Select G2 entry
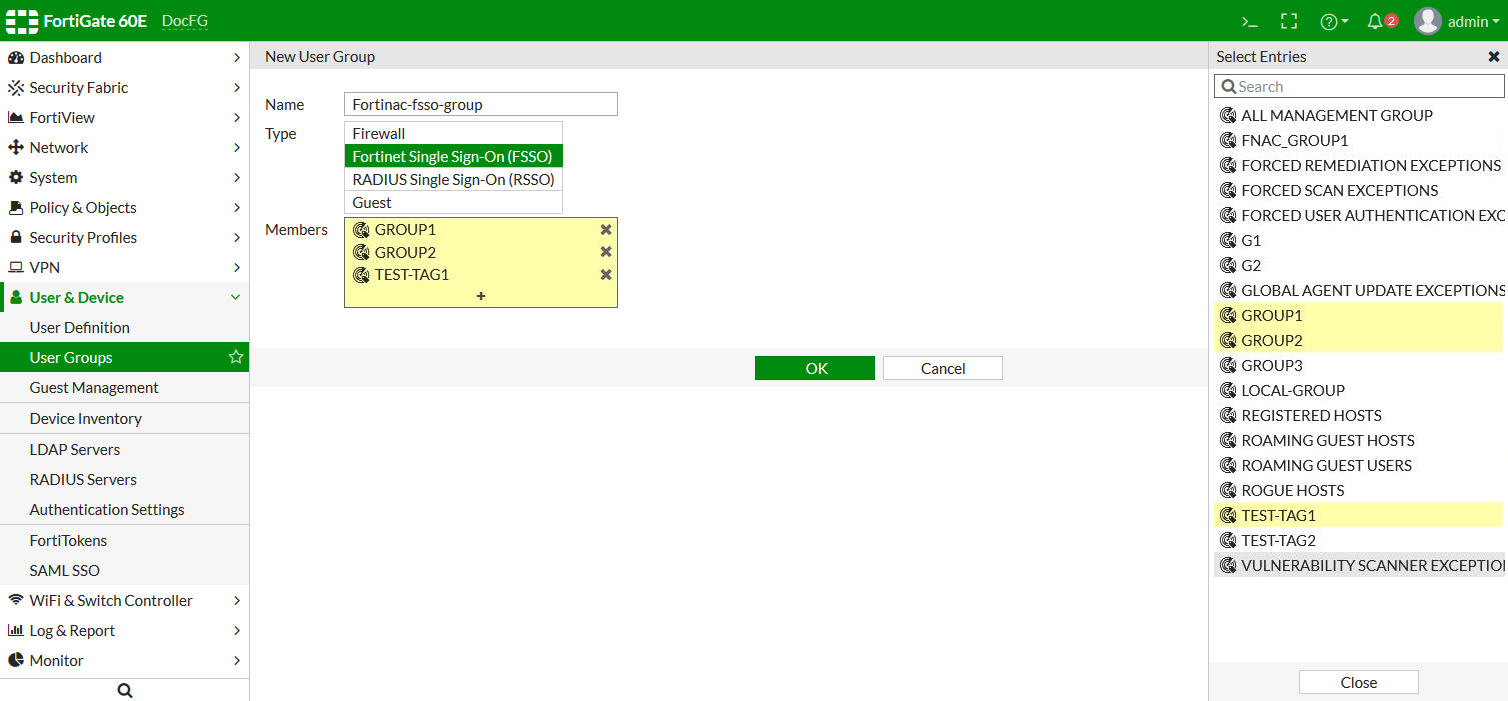Screen dimensions: 1508x701 [1359, 265]
